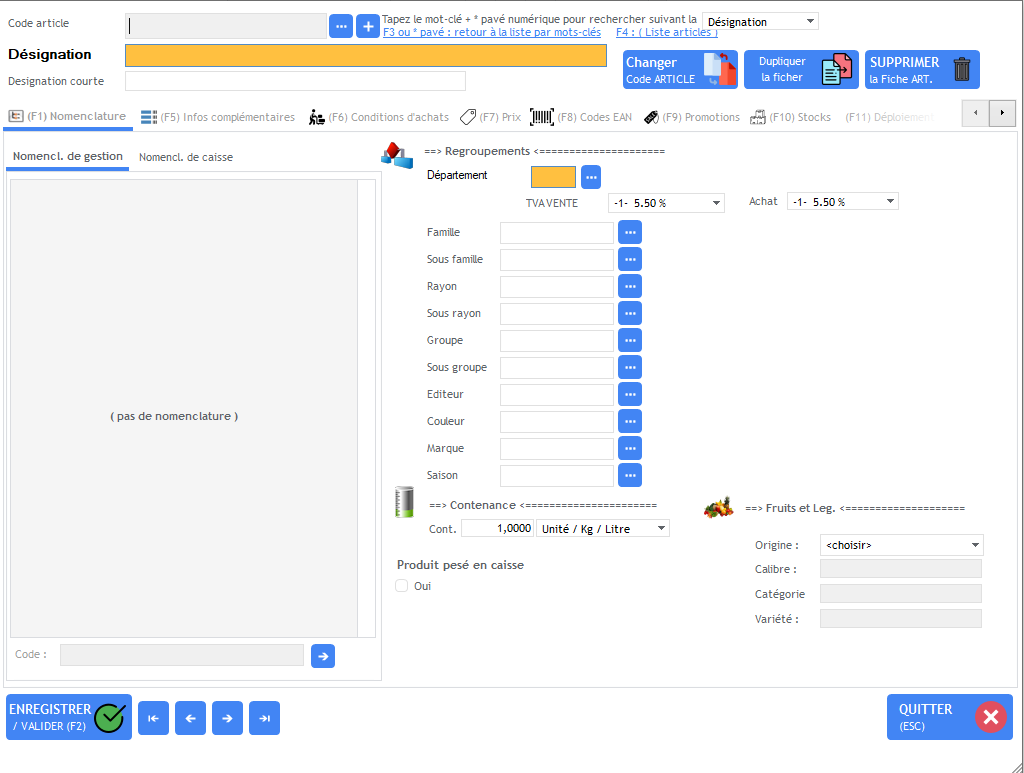Open the Famille lookup ellipsis button
This screenshot has height=773, width=1024.
pyautogui.click(x=630, y=232)
